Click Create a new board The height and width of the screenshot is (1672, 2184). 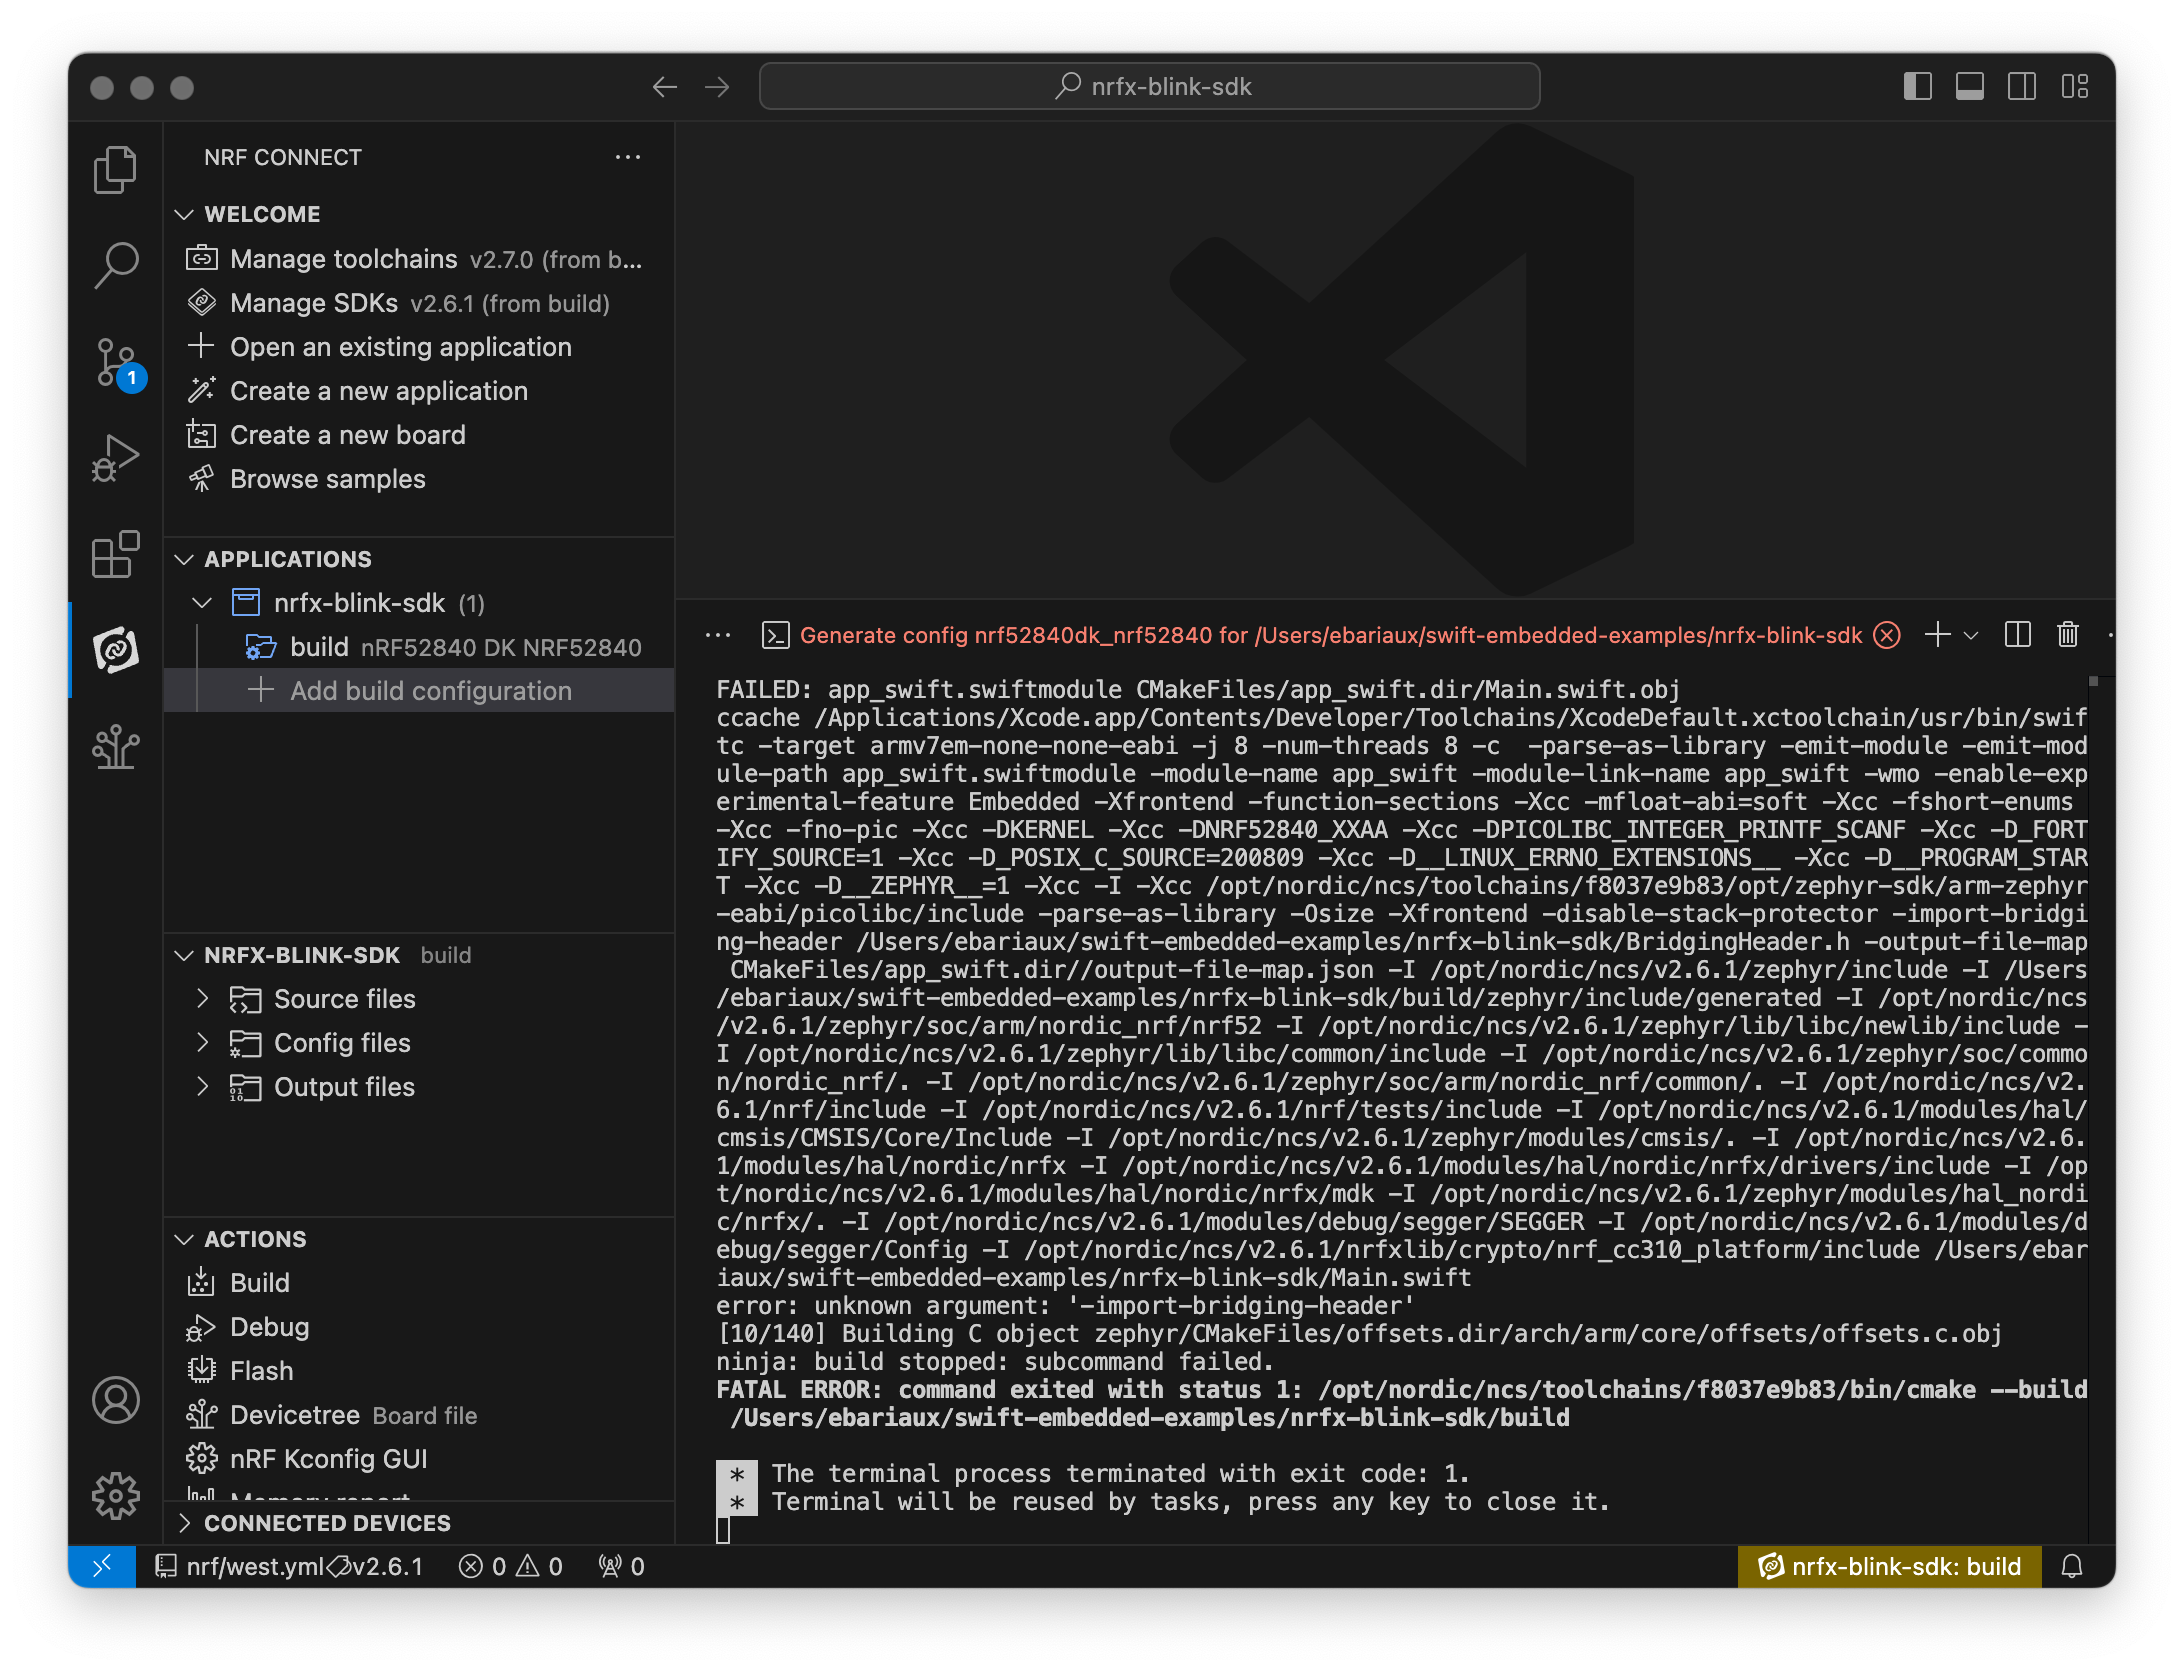click(x=419, y=435)
